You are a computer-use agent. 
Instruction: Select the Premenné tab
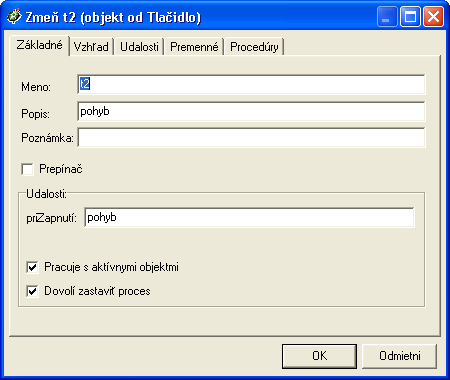(x=194, y=47)
